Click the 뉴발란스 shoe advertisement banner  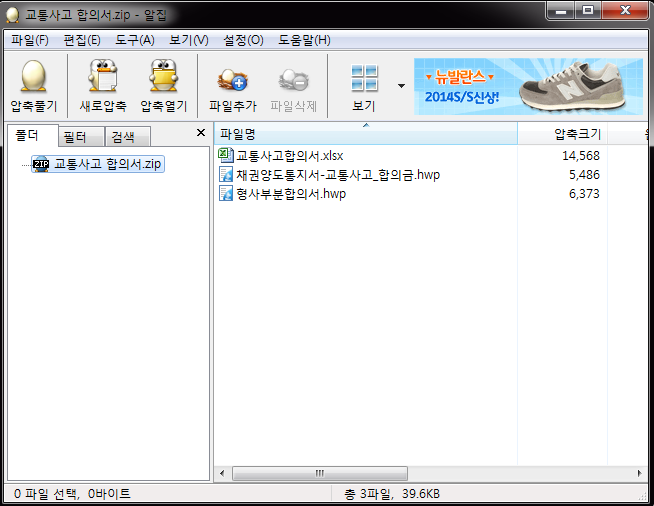click(x=528, y=86)
